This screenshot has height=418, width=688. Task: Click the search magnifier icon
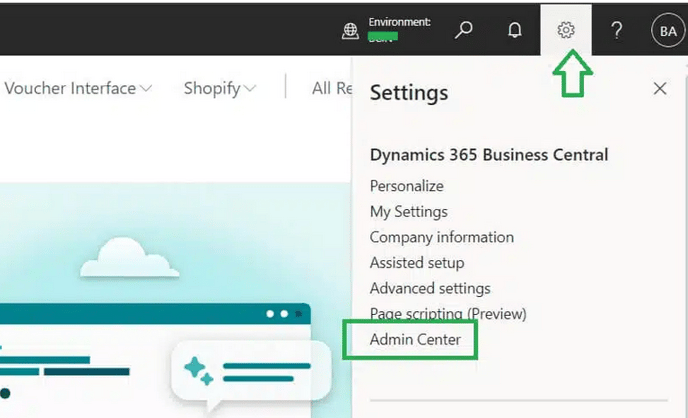(463, 30)
